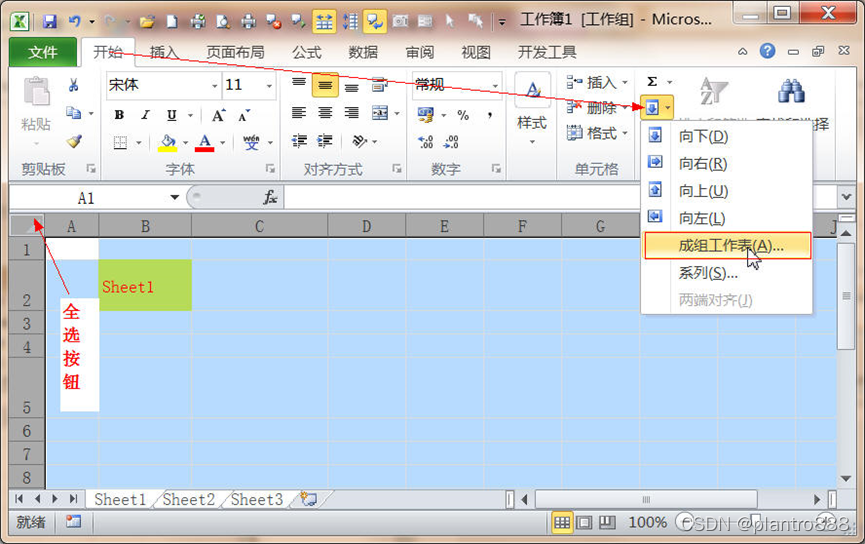Screen dimensions: 865x544
Task: Switch to 开发工具 ribbon tab
Action: point(547,52)
